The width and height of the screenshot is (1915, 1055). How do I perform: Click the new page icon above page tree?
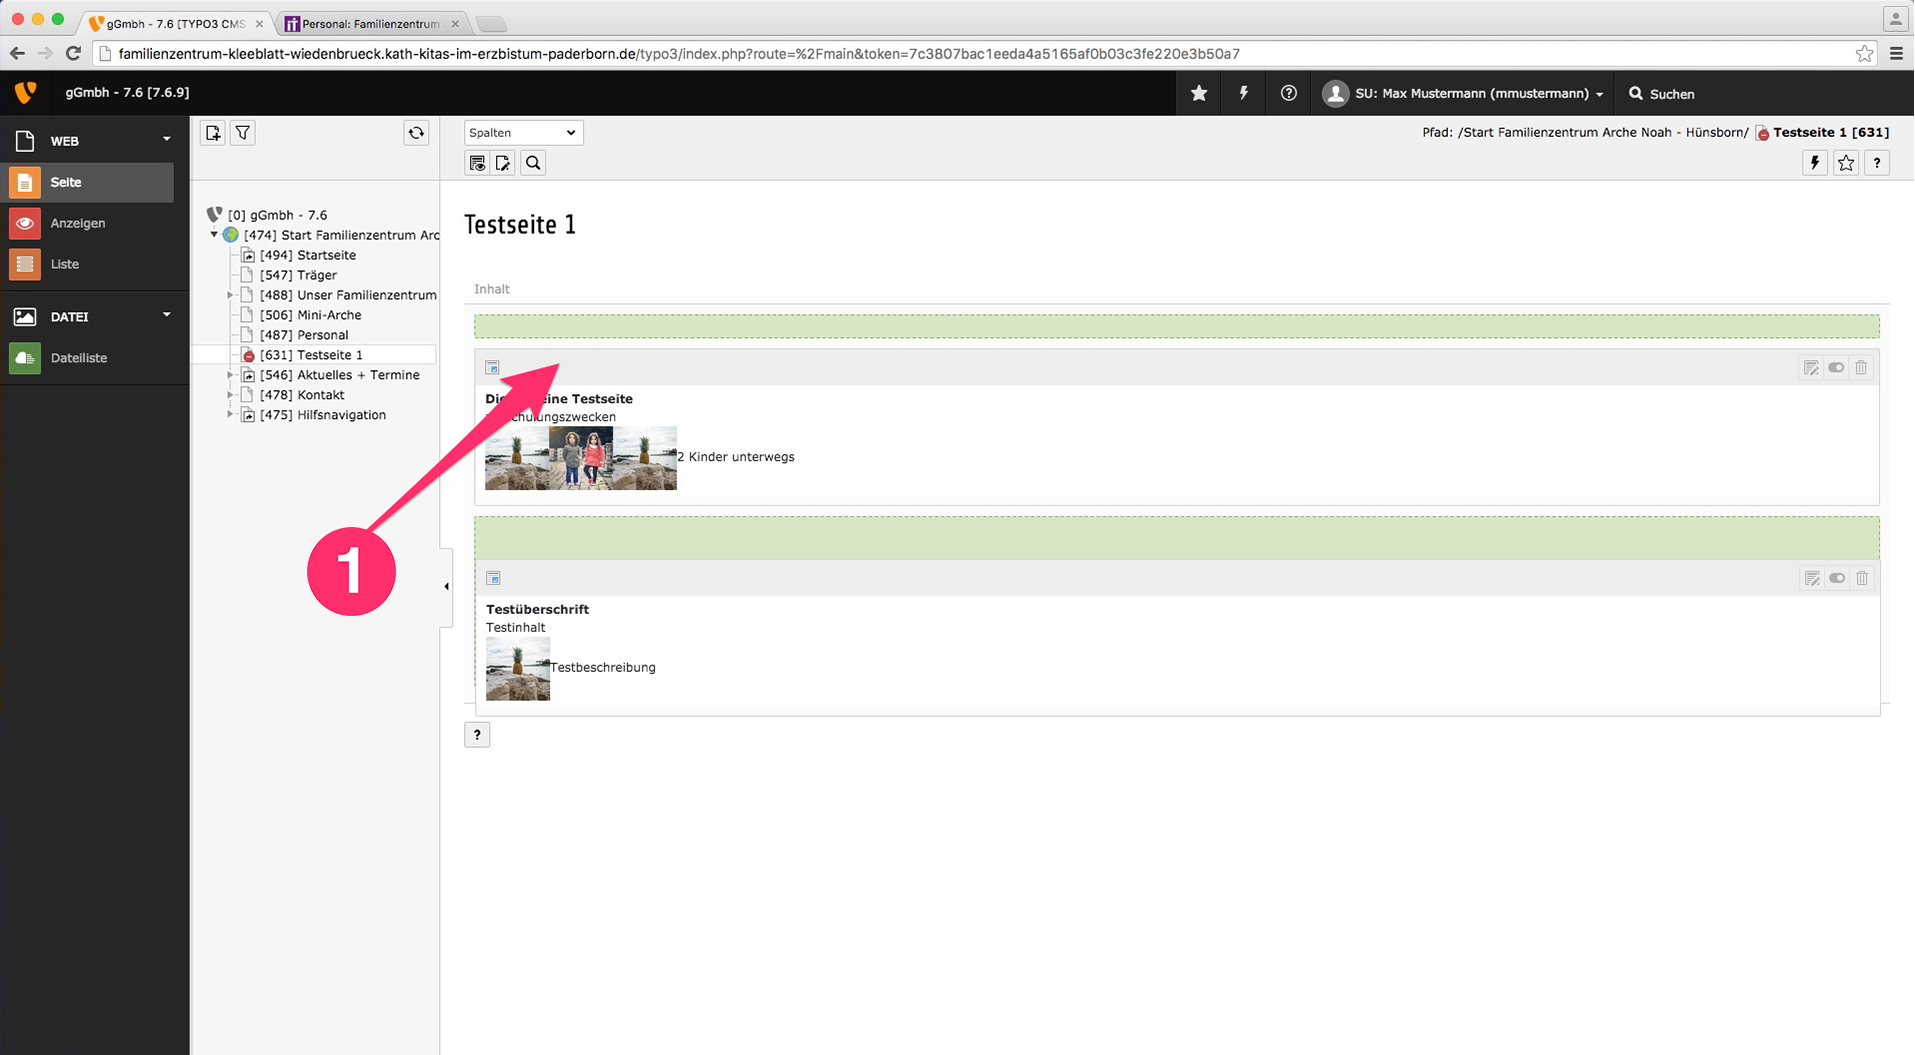pyautogui.click(x=213, y=133)
